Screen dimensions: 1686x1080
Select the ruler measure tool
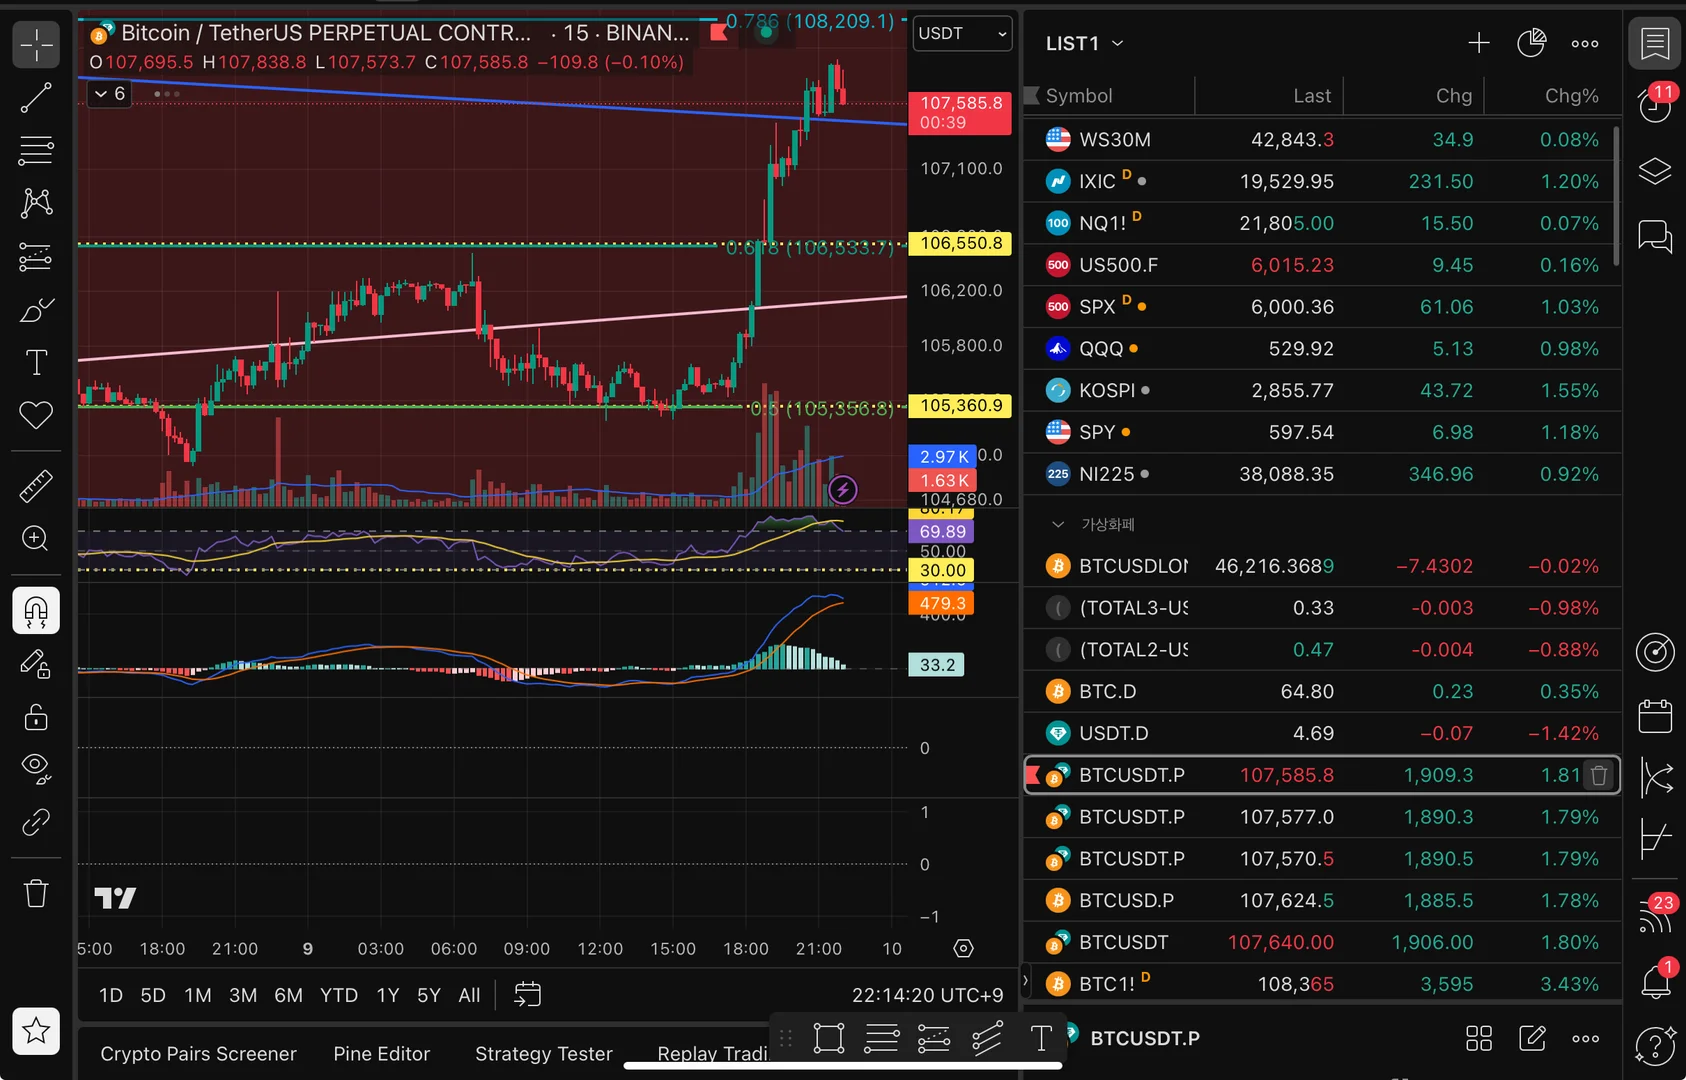pos(36,486)
